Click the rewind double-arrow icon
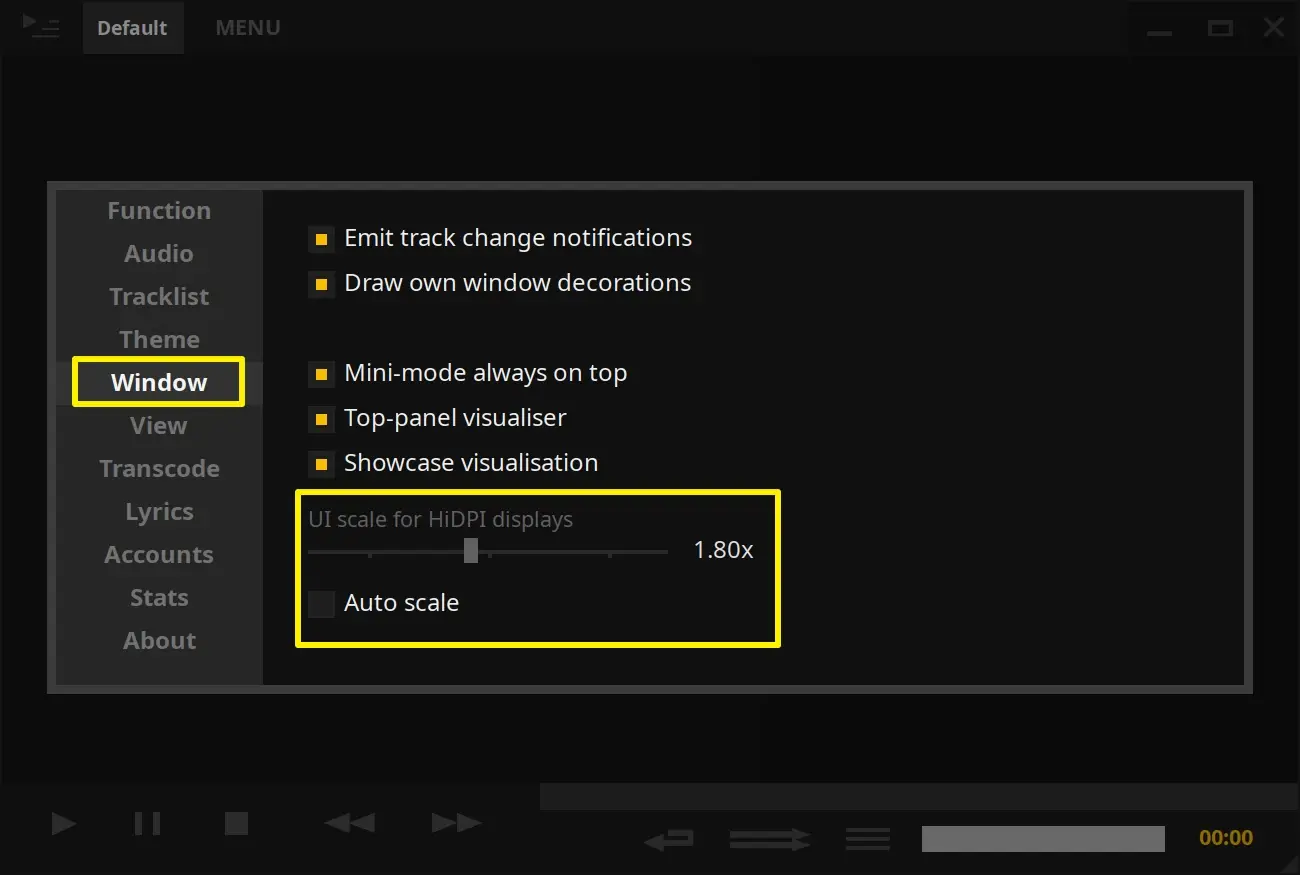 [350, 823]
